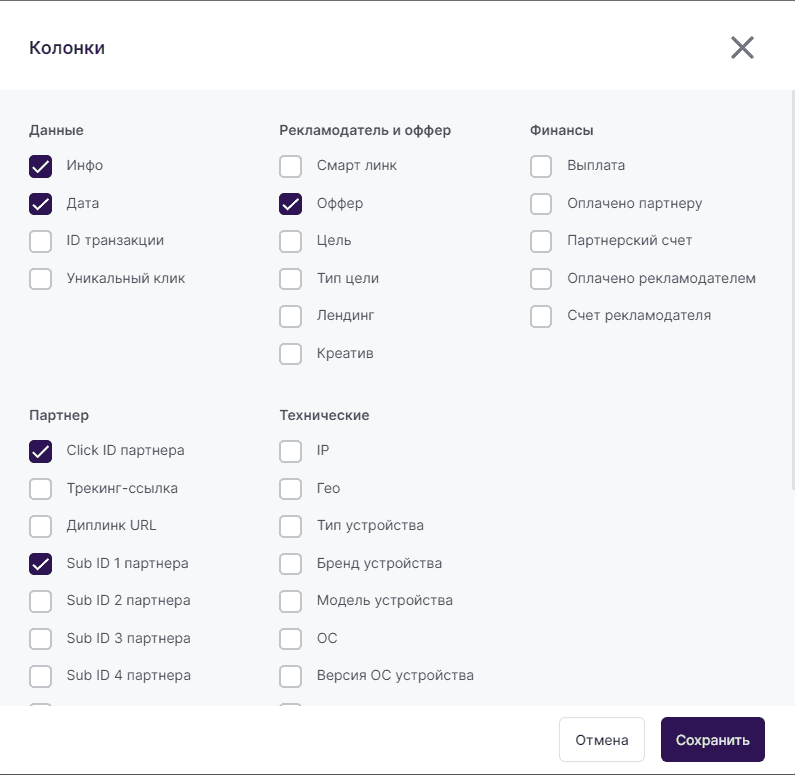Check Sub ID 2 партнера
Viewport: 795px width, 775px height.
41,601
